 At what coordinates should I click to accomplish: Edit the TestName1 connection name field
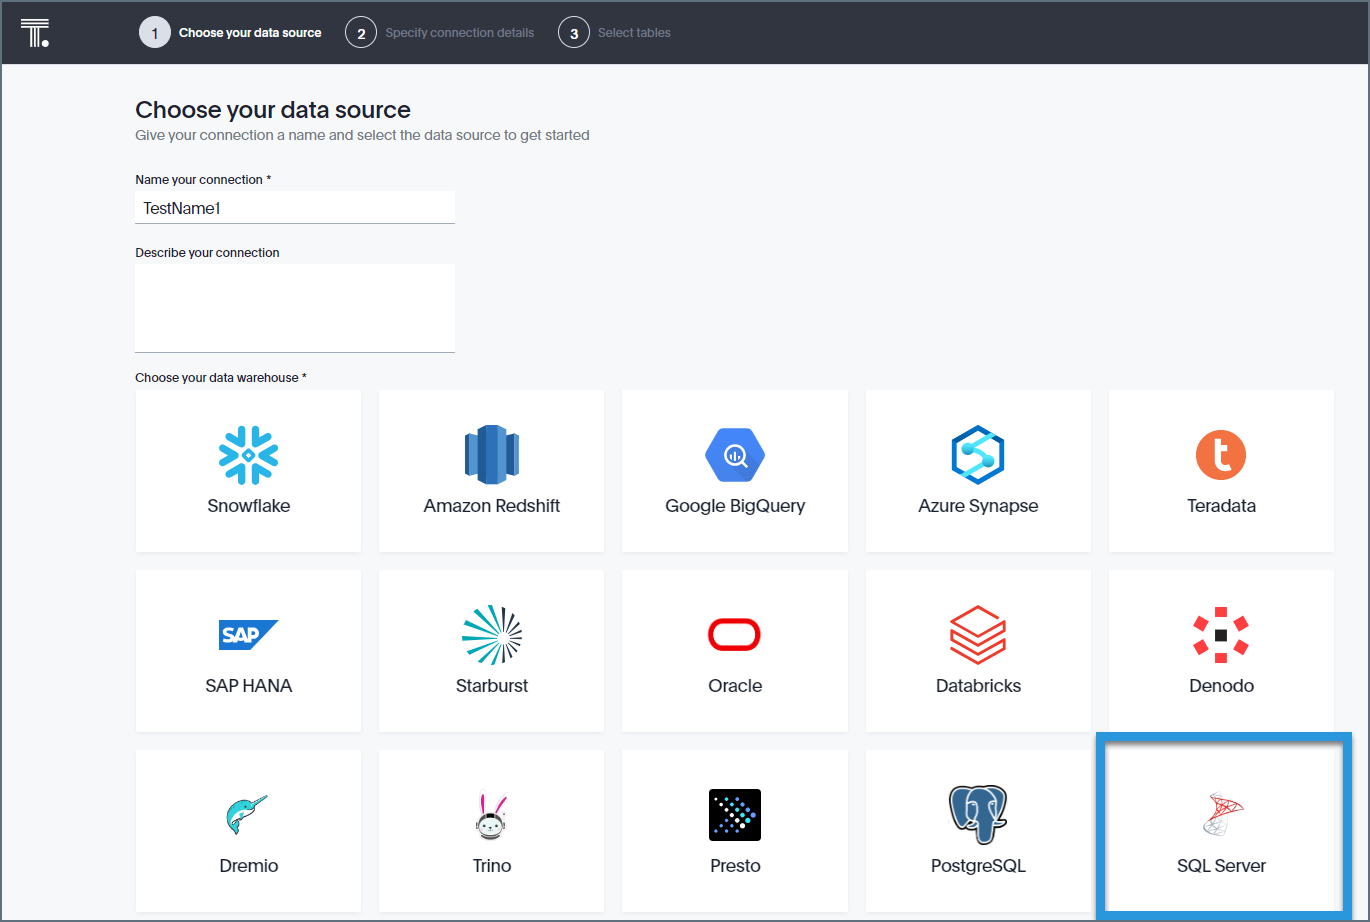[x=294, y=207]
